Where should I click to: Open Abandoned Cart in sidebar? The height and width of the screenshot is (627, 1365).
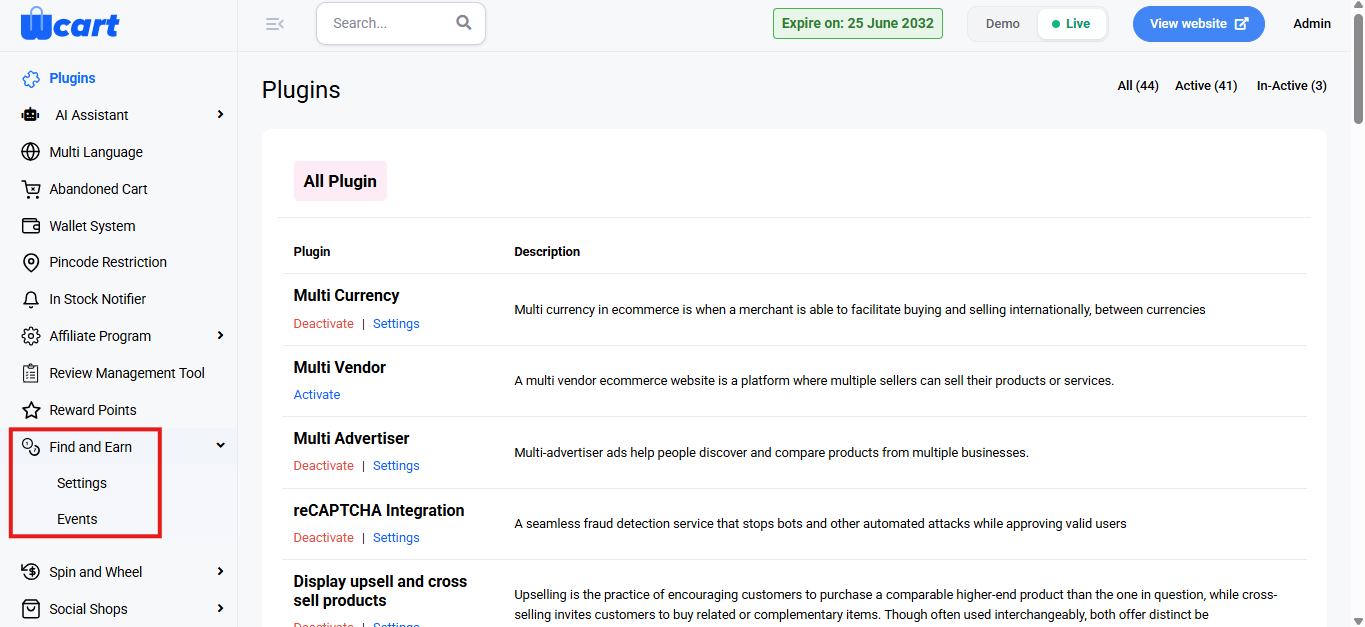tap(98, 189)
